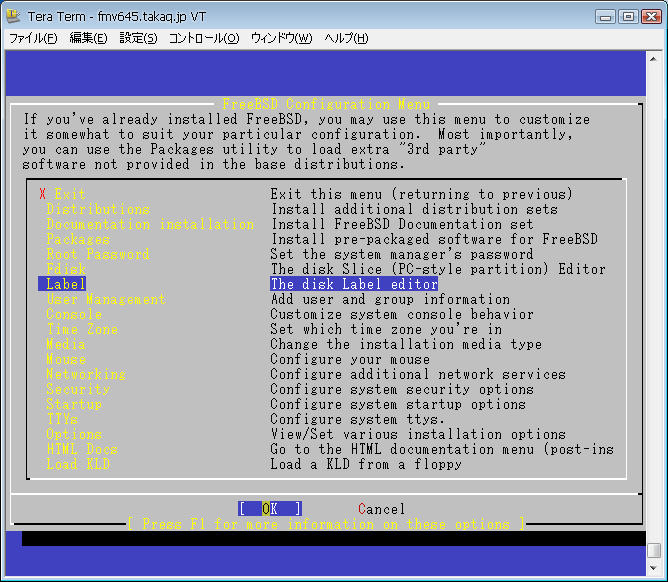Select the Packages entry
This screenshot has width=668, height=582.
click(78, 239)
